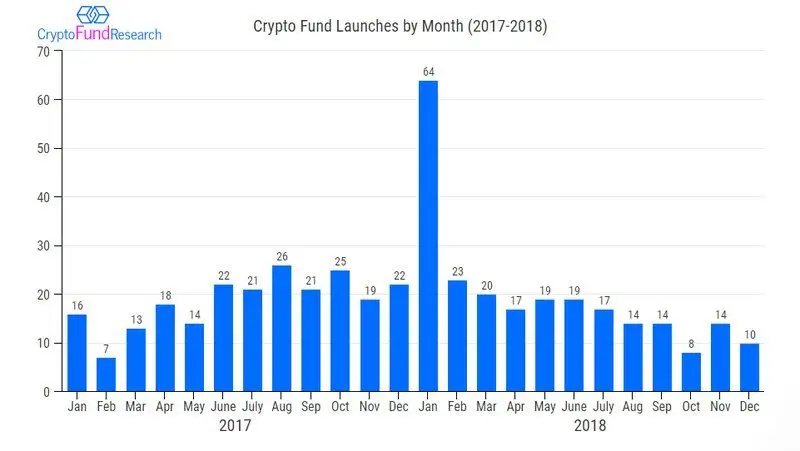Click the 40 value on y-axis
Viewport: 800px width, 451px height.
[x=43, y=197]
